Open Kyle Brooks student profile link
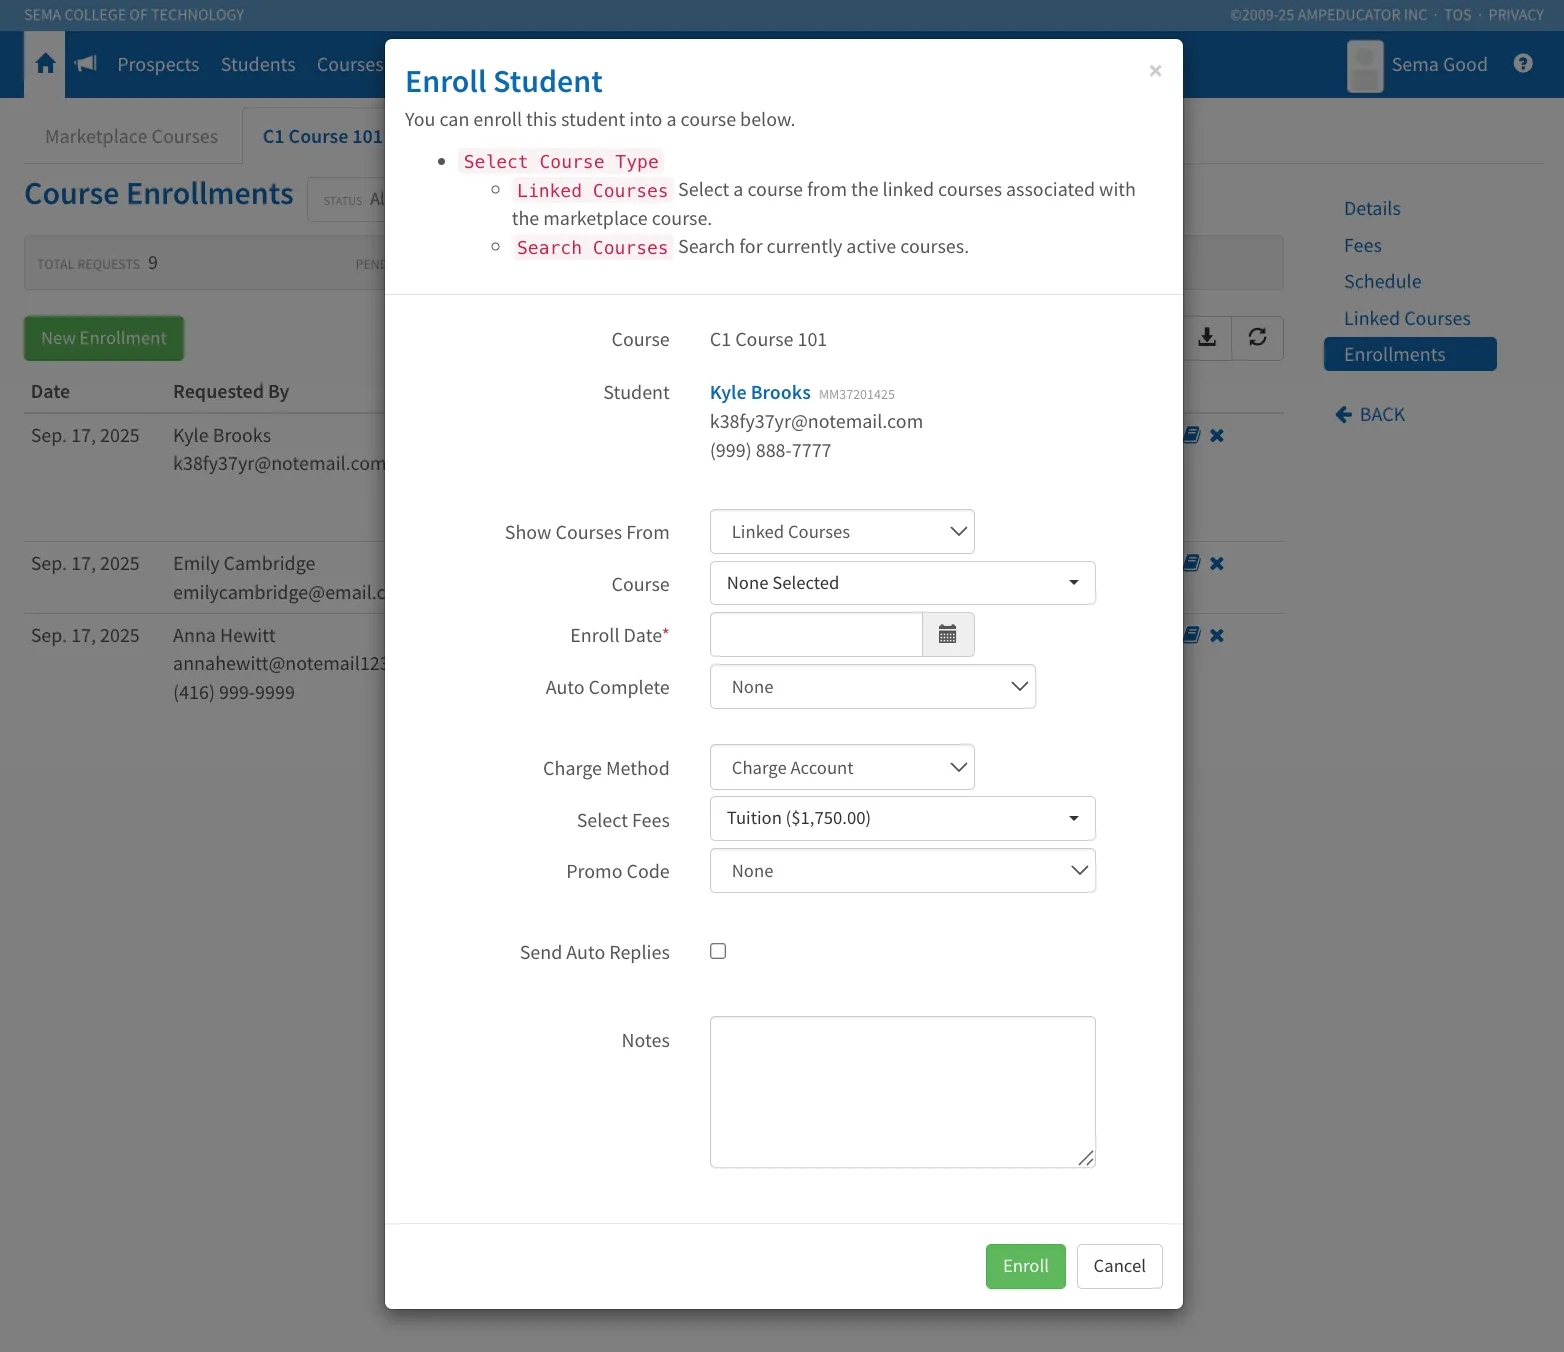 [x=760, y=393]
